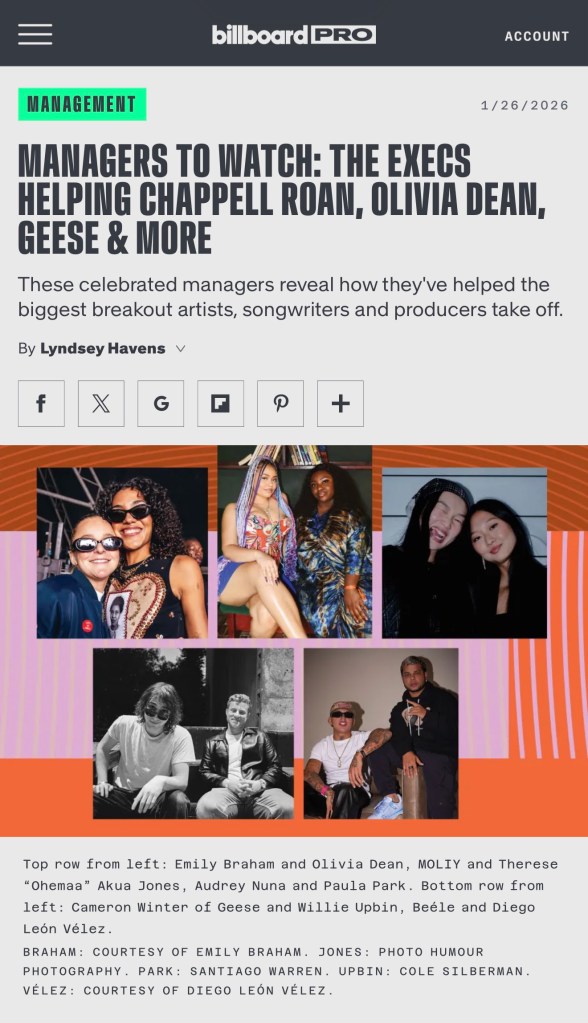View Audrey Nuna and Paula Park photo
The height and width of the screenshot is (1023, 588).
(x=465, y=553)
